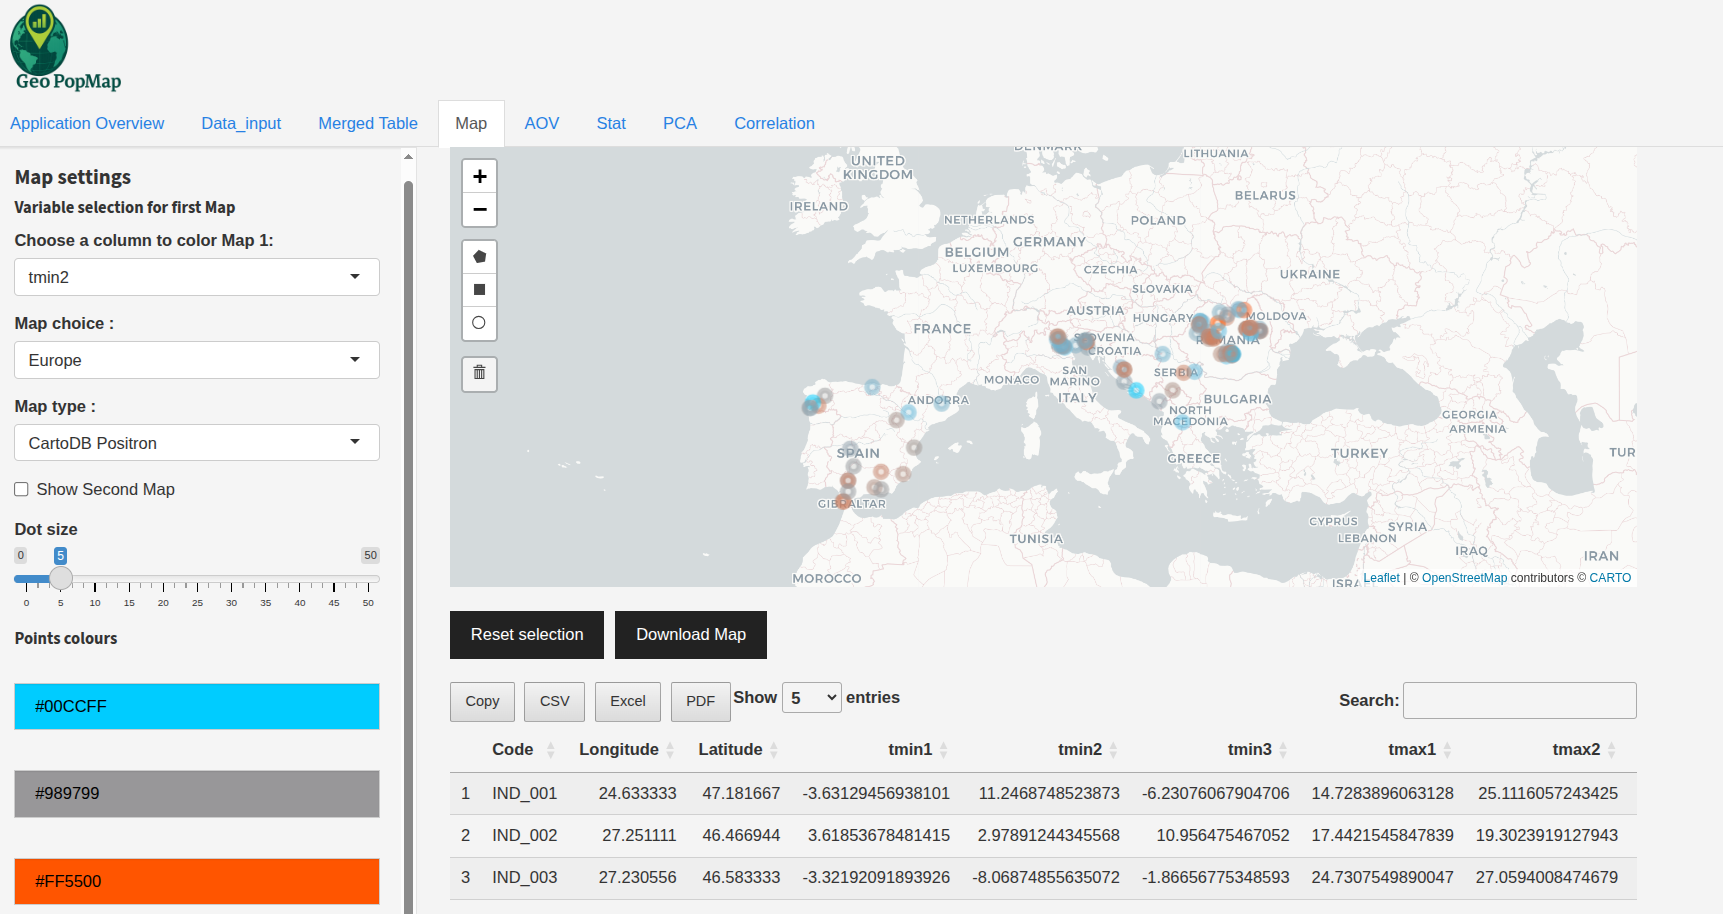Open the Map choice Europe dropdown
The image size is (1723, 914).
point(197,360)
